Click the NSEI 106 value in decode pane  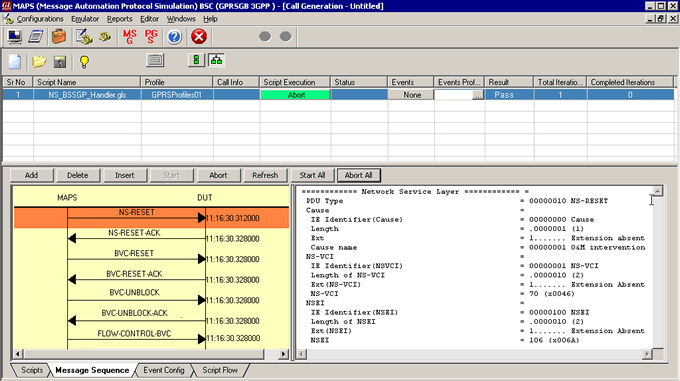tap(554, 340)
